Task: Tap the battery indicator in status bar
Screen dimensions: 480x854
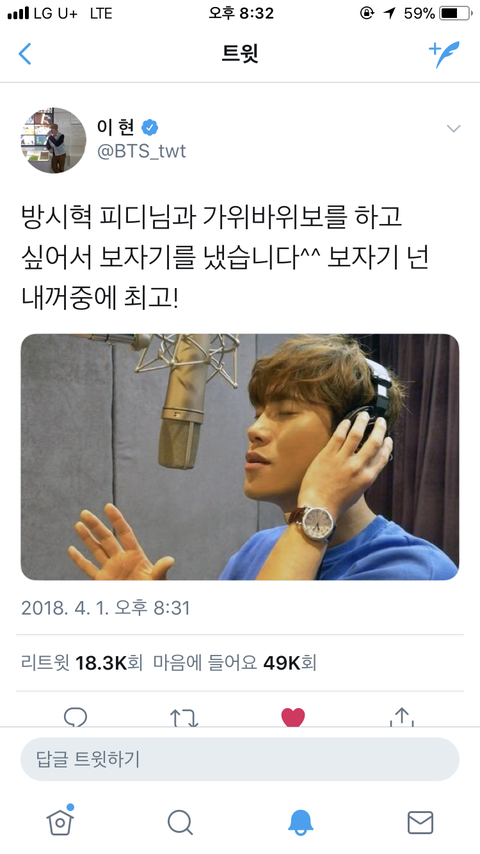Action: (x=455, y=13)
